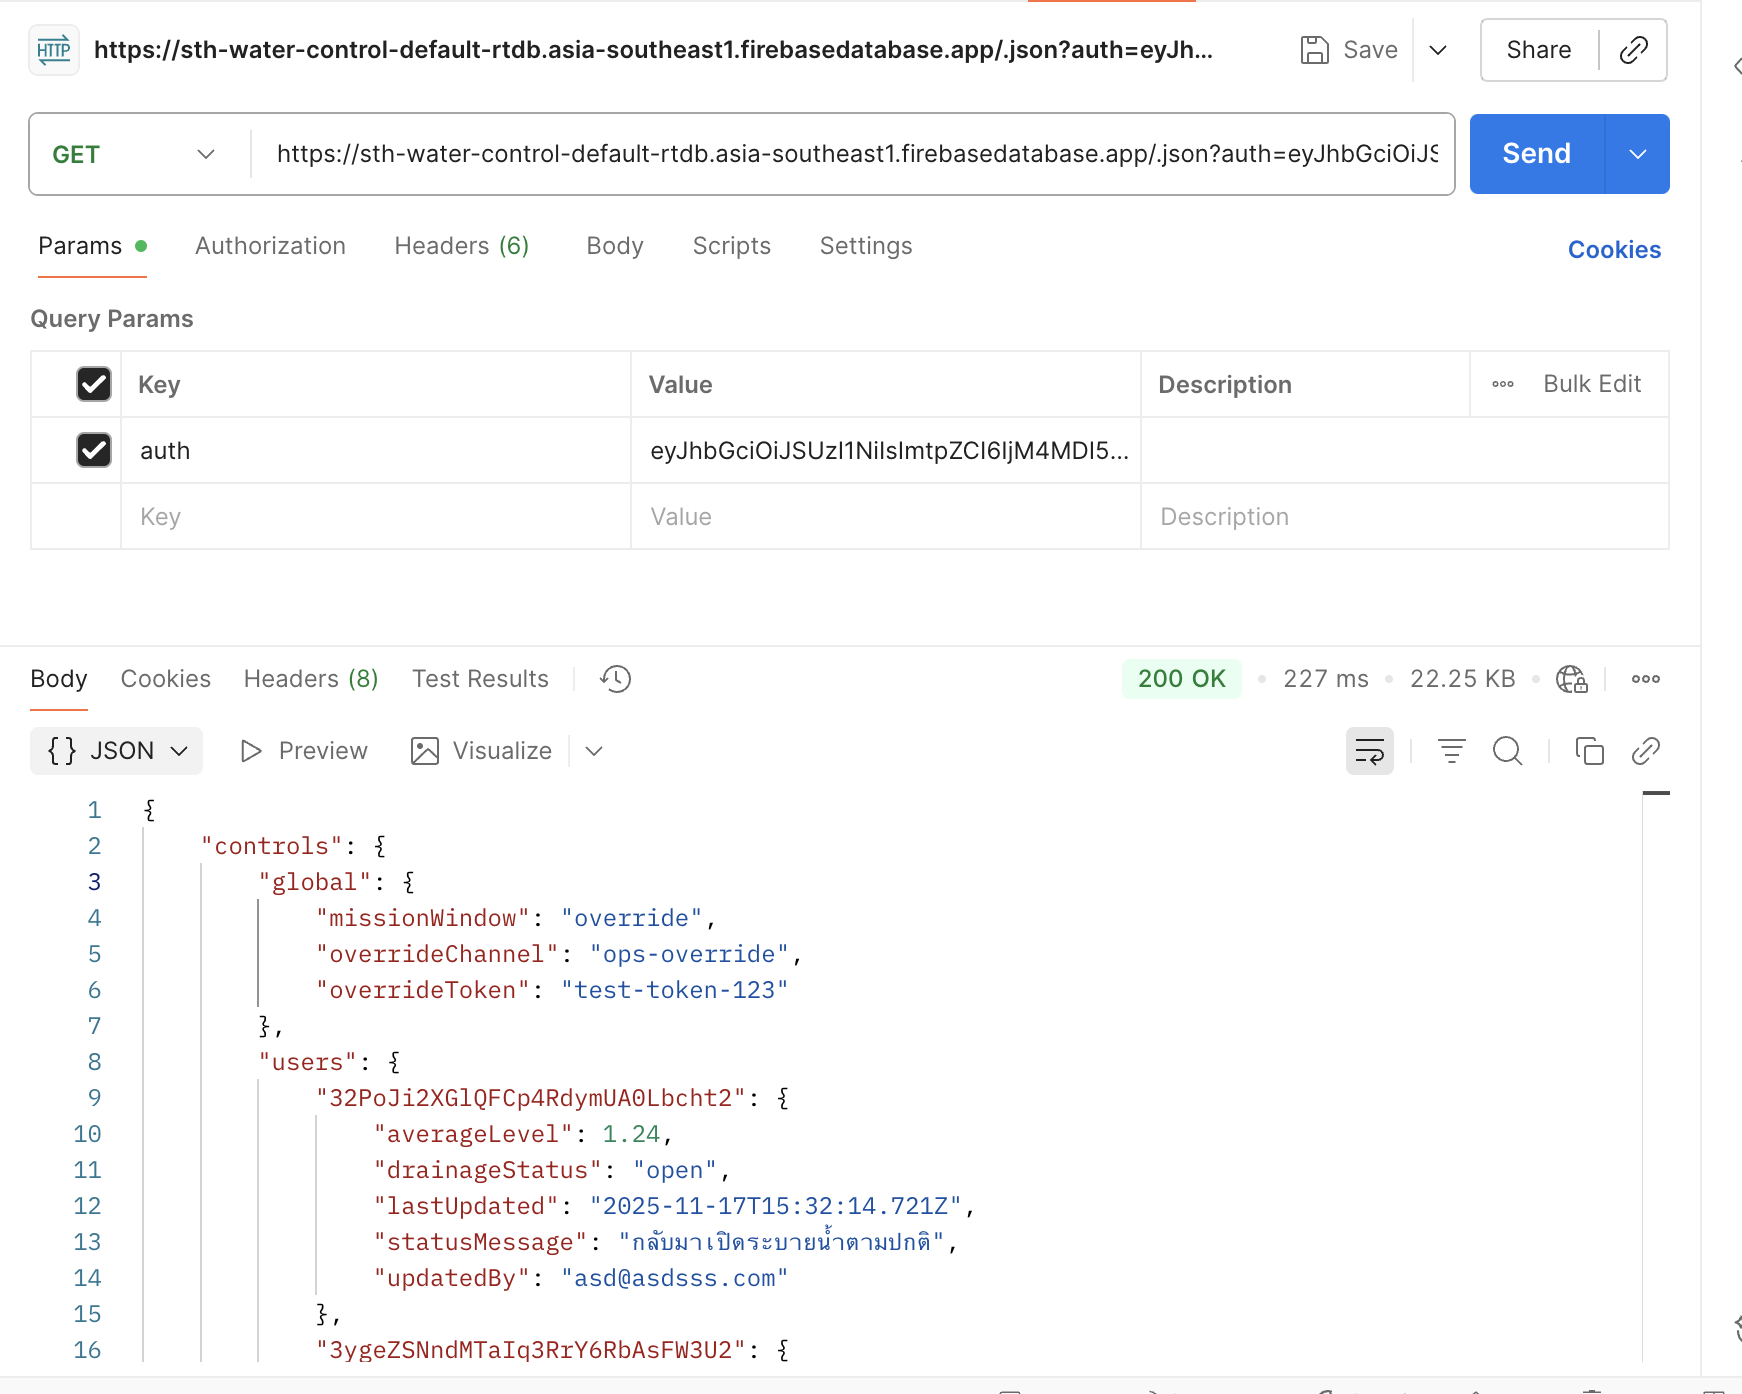Open search in response body

tap(1507, 751)
